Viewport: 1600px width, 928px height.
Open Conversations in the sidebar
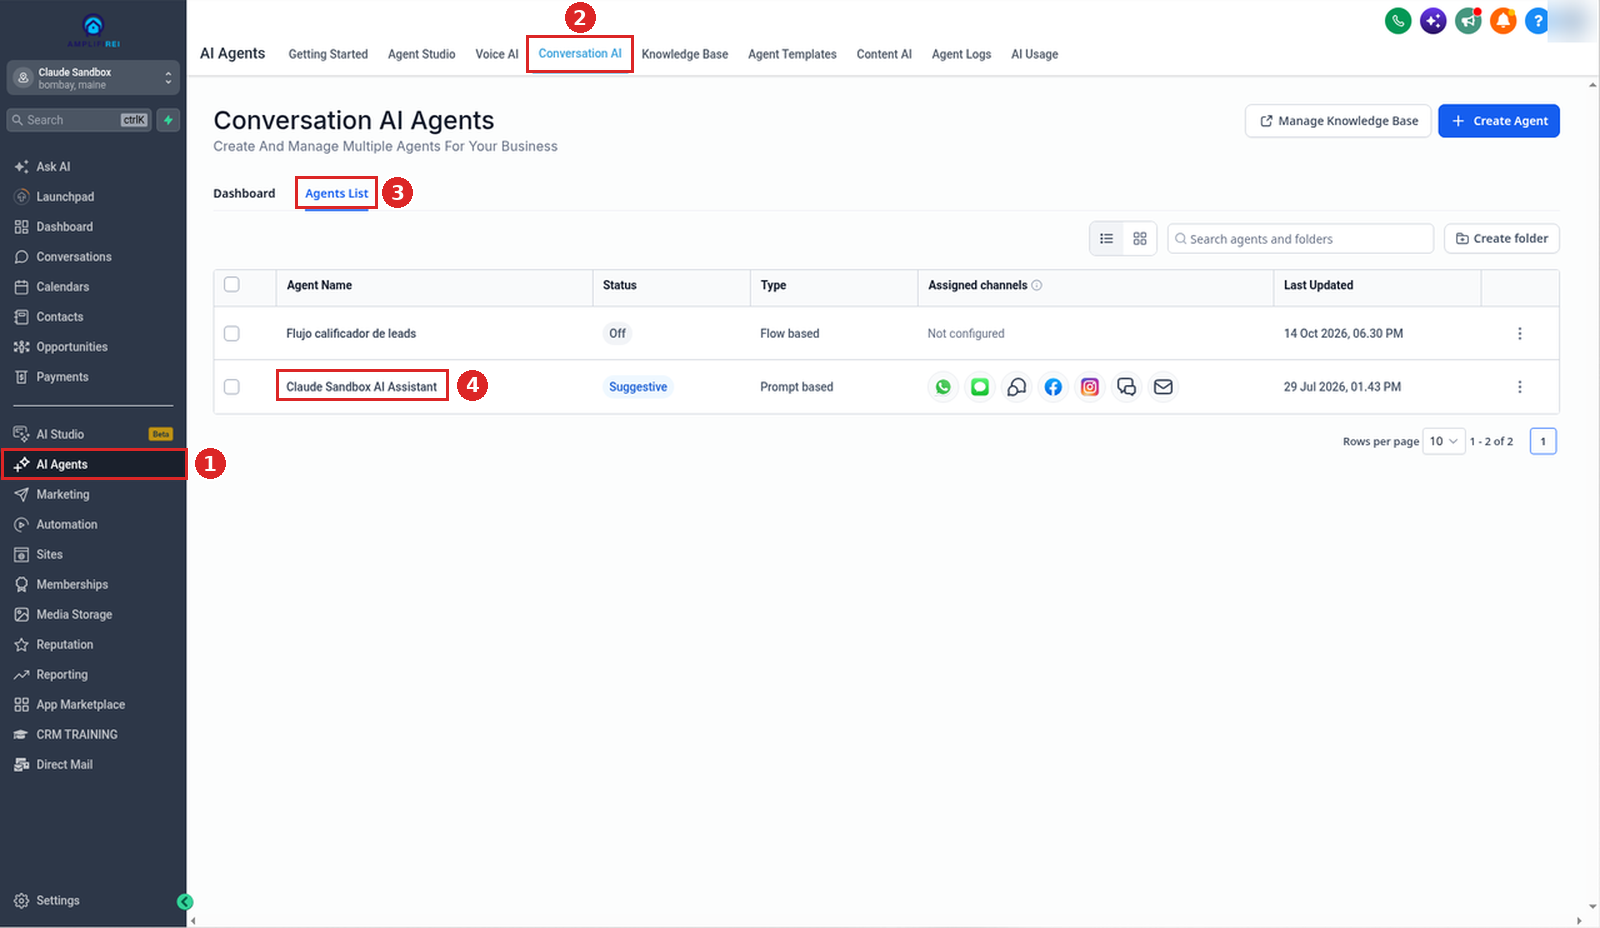(74, 257)
